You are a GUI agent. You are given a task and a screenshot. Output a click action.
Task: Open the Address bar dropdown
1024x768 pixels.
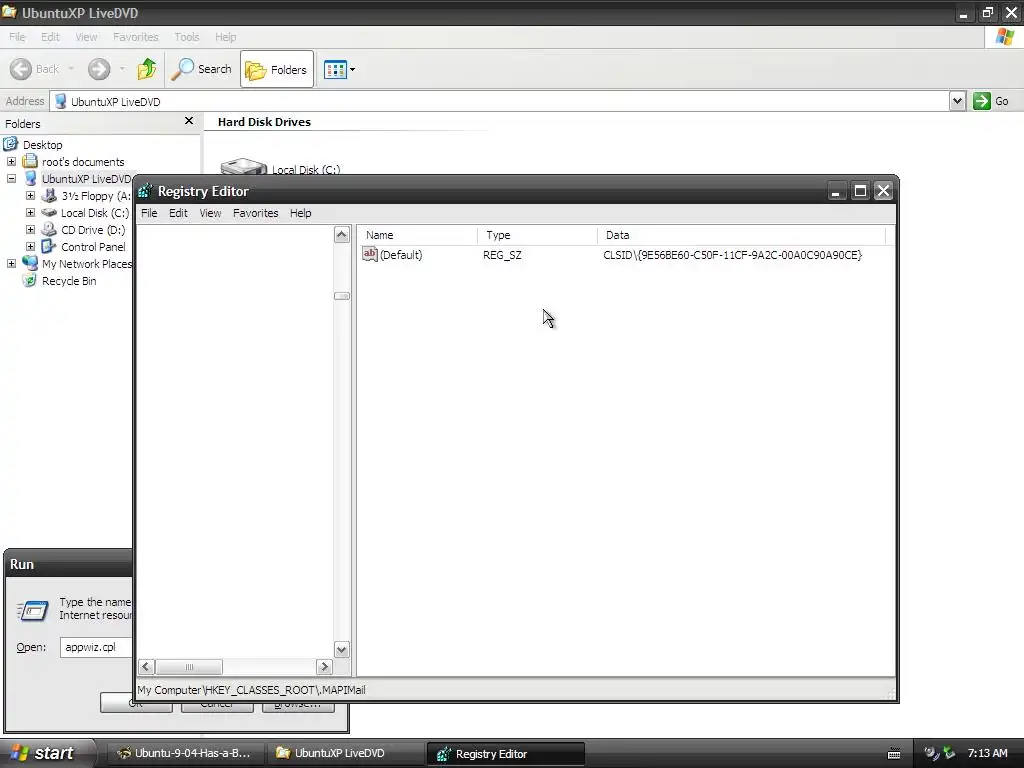957,101
